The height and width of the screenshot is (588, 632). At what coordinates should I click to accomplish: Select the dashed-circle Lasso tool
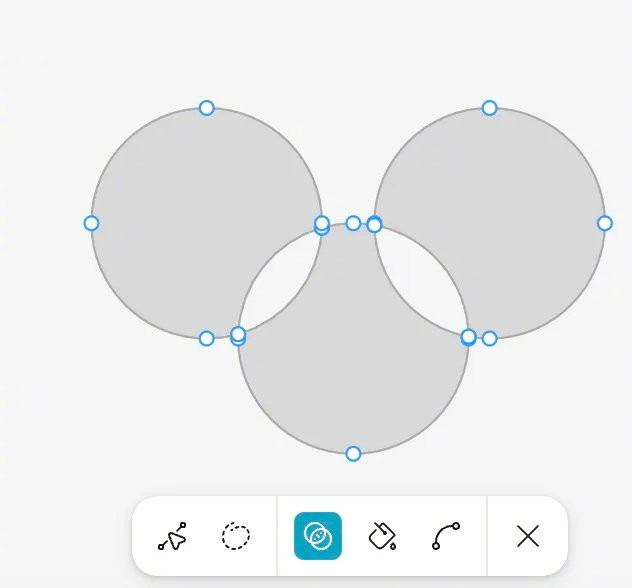click(236, 536)
